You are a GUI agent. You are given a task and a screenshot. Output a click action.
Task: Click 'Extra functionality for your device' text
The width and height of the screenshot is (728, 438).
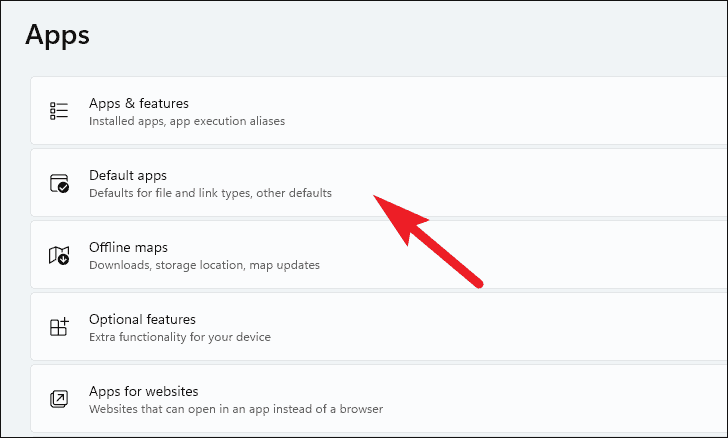[x=180, y=337]
